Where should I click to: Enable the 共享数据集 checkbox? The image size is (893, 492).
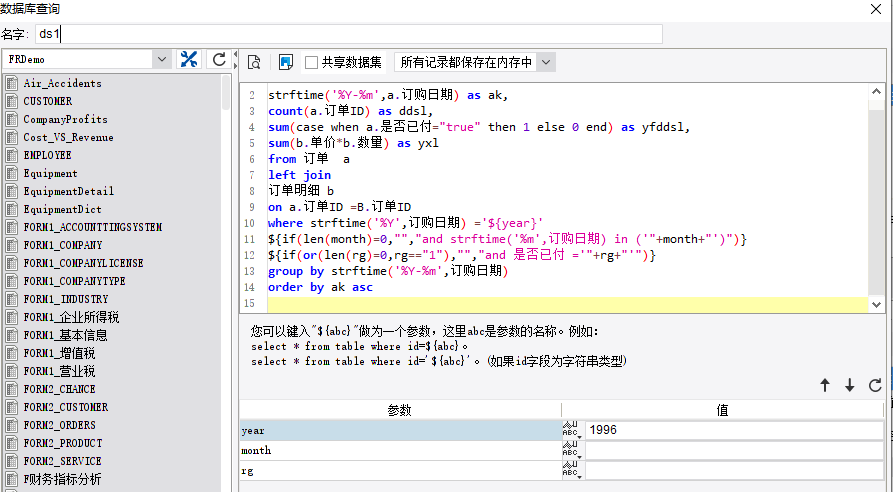click(x=312, y=63)
